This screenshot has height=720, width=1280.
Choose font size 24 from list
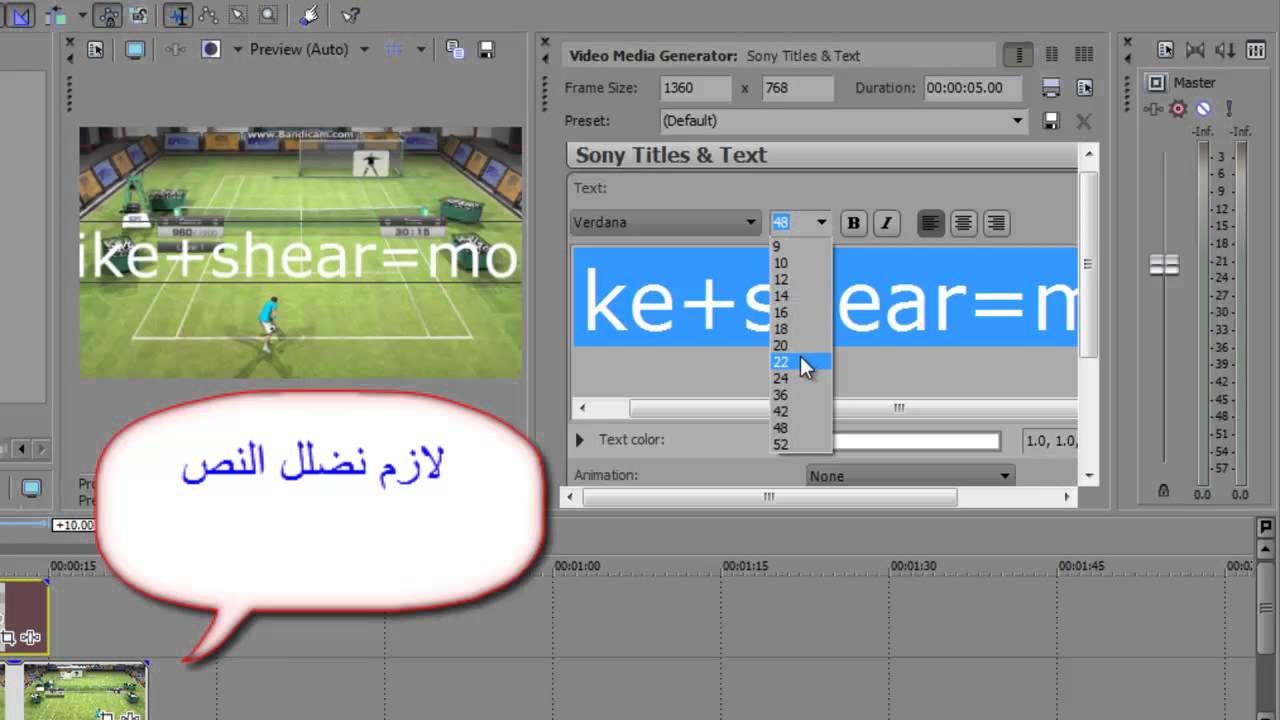[x=800, y=378]
